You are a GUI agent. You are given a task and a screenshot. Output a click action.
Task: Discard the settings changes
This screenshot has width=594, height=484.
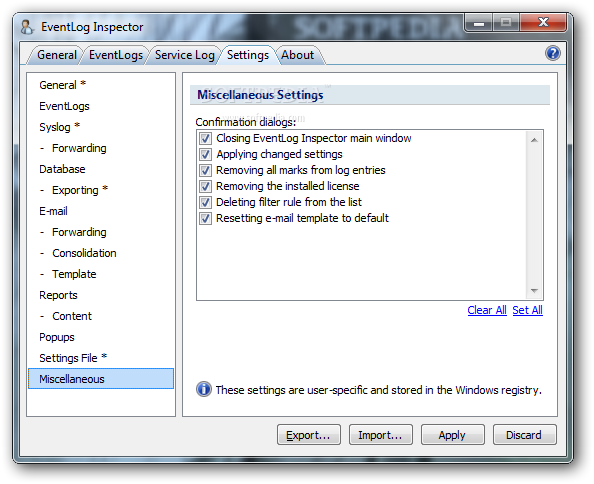coord(525,435)
